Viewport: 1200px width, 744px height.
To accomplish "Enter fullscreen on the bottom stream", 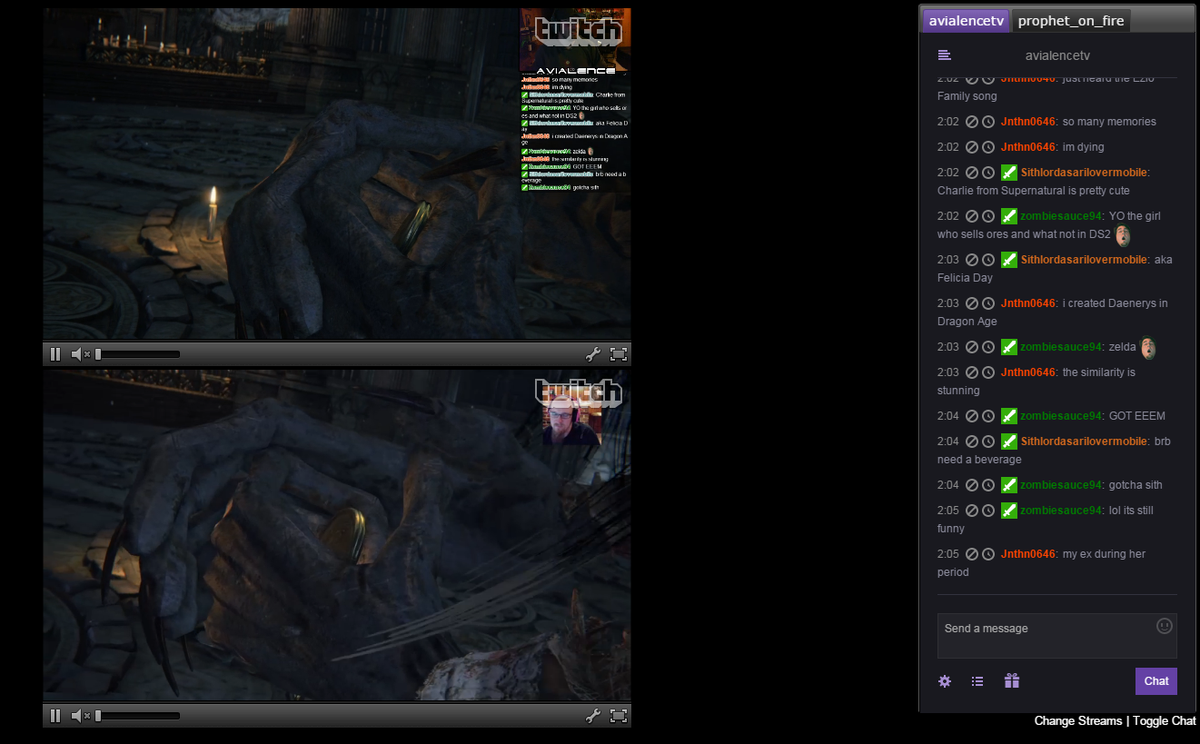I will (618, 715).
